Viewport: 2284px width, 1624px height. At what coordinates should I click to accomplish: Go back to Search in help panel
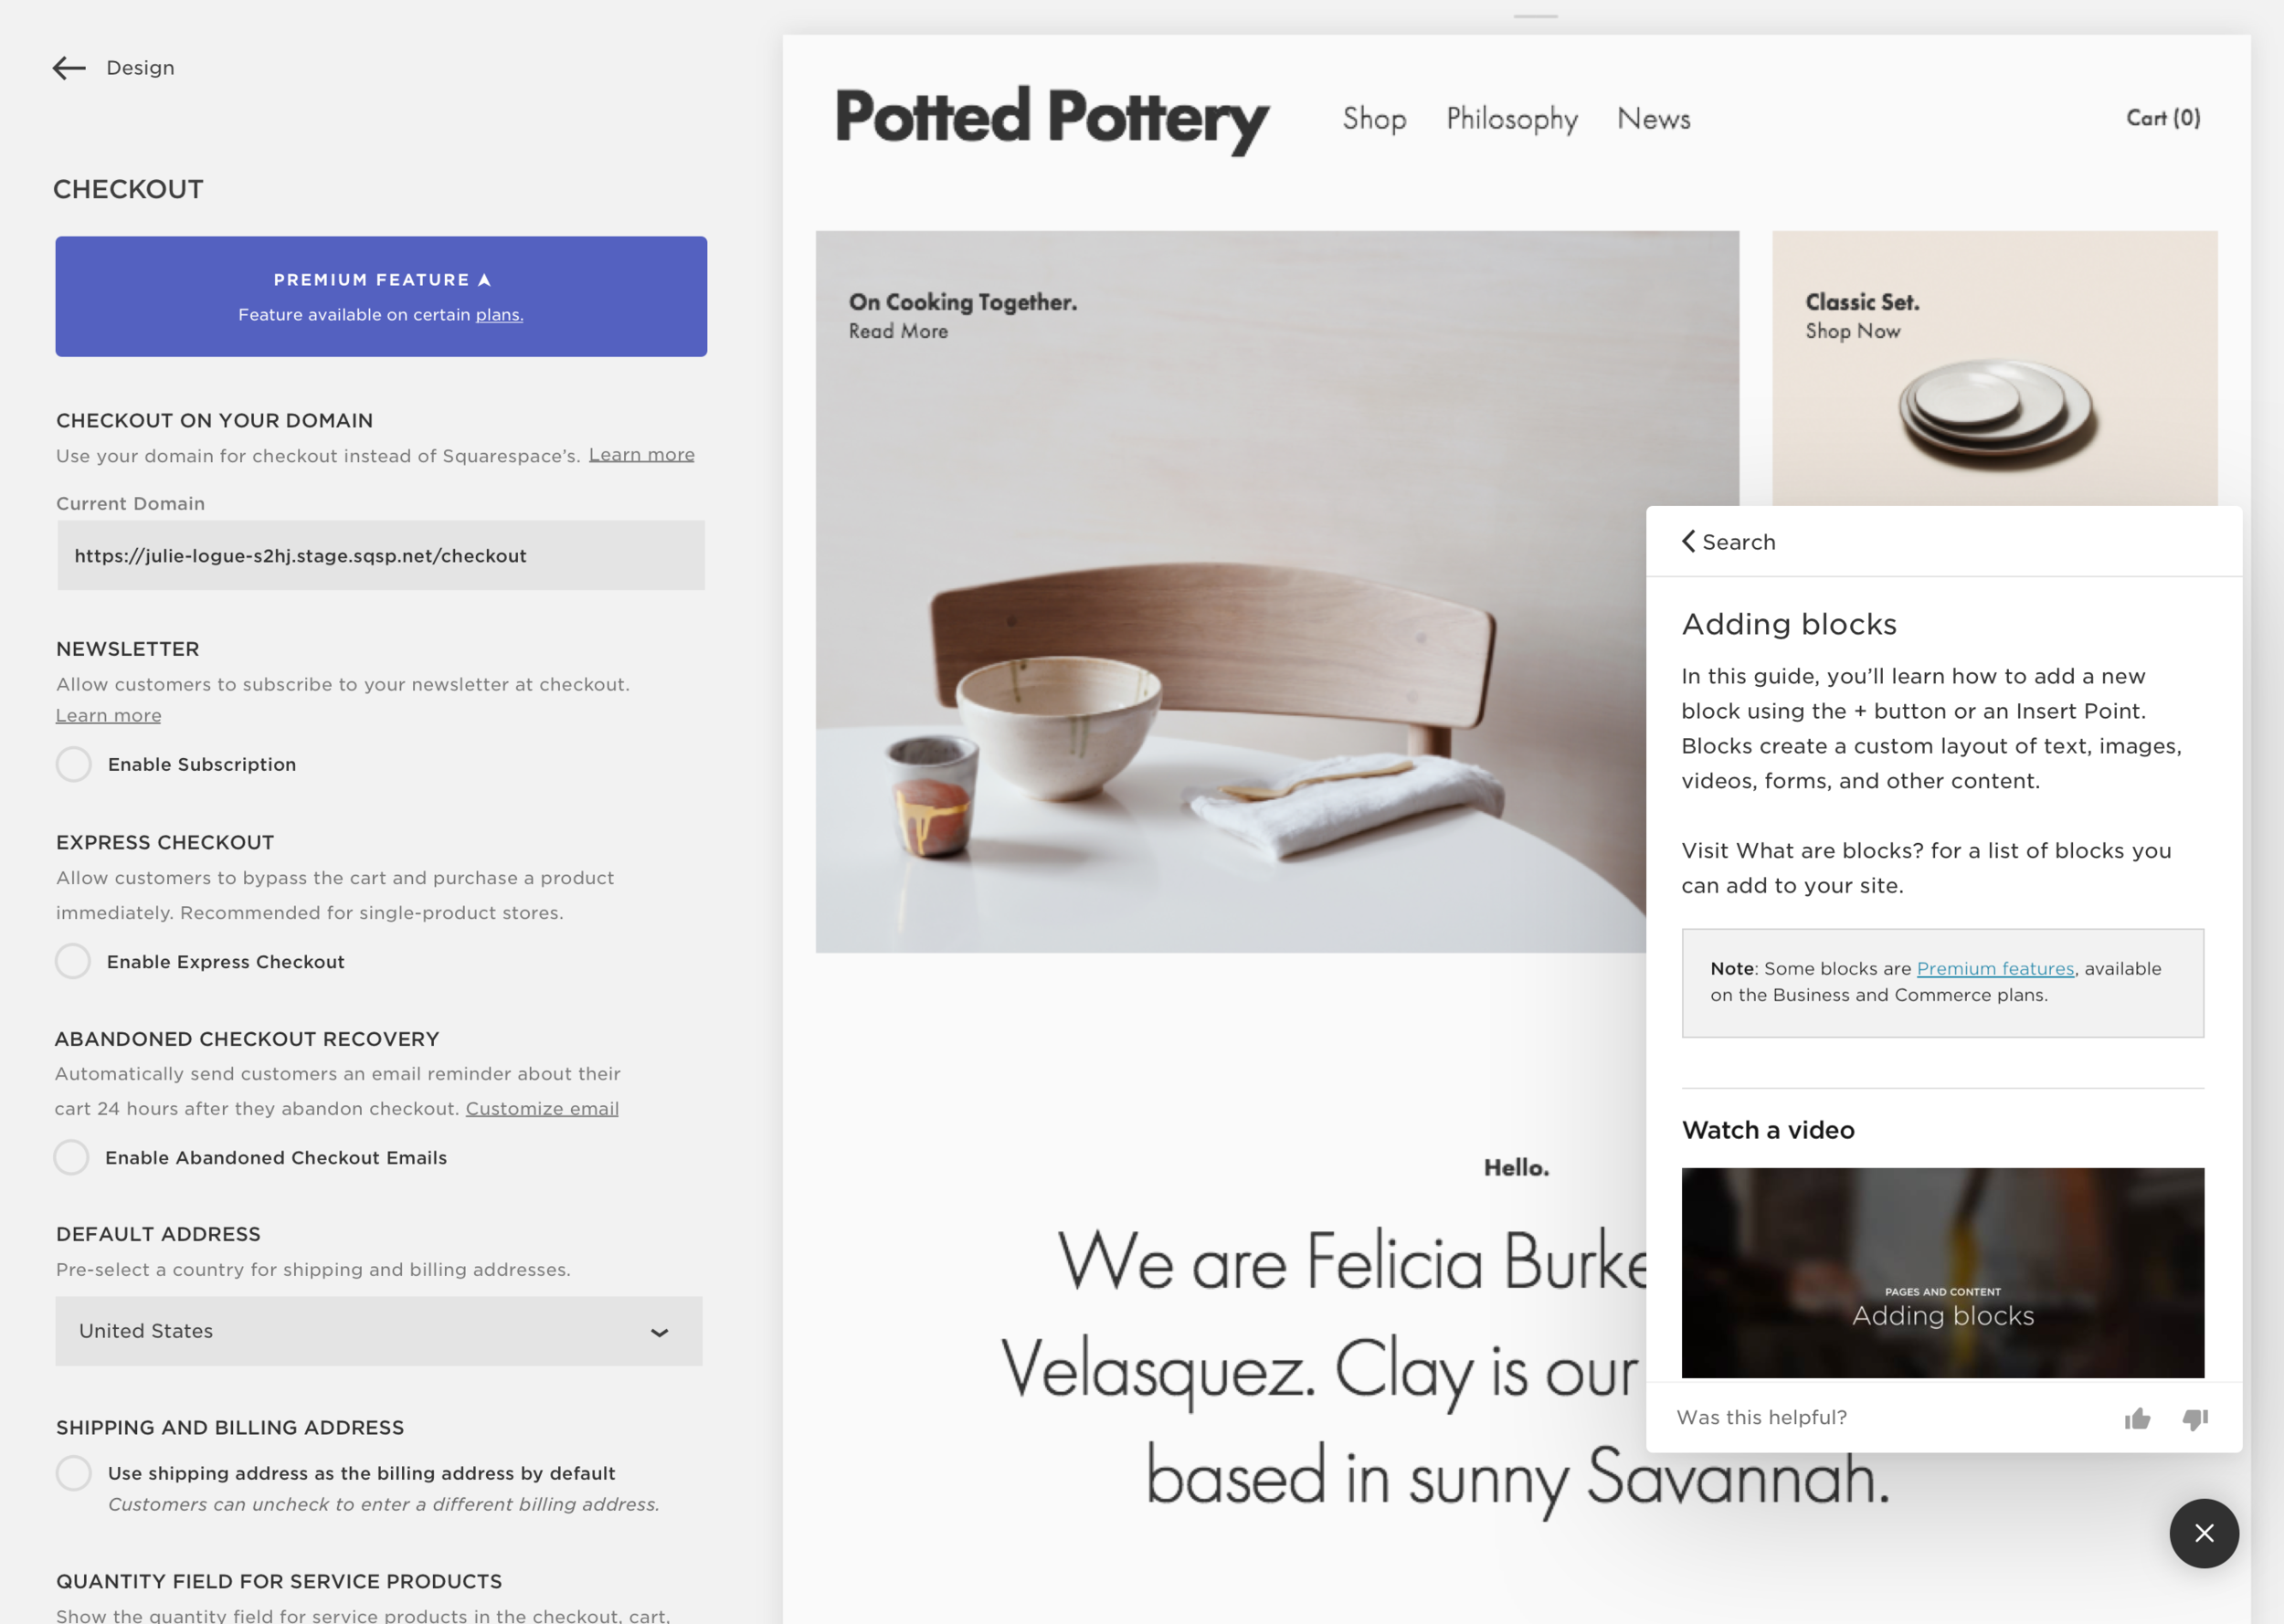1729,542
